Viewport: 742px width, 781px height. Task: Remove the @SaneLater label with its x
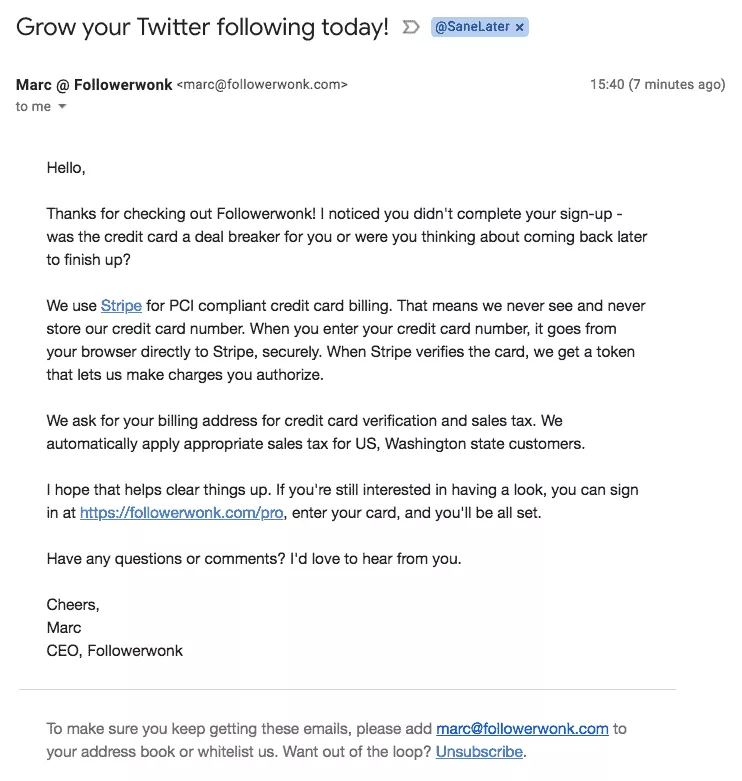click(519, 28)
